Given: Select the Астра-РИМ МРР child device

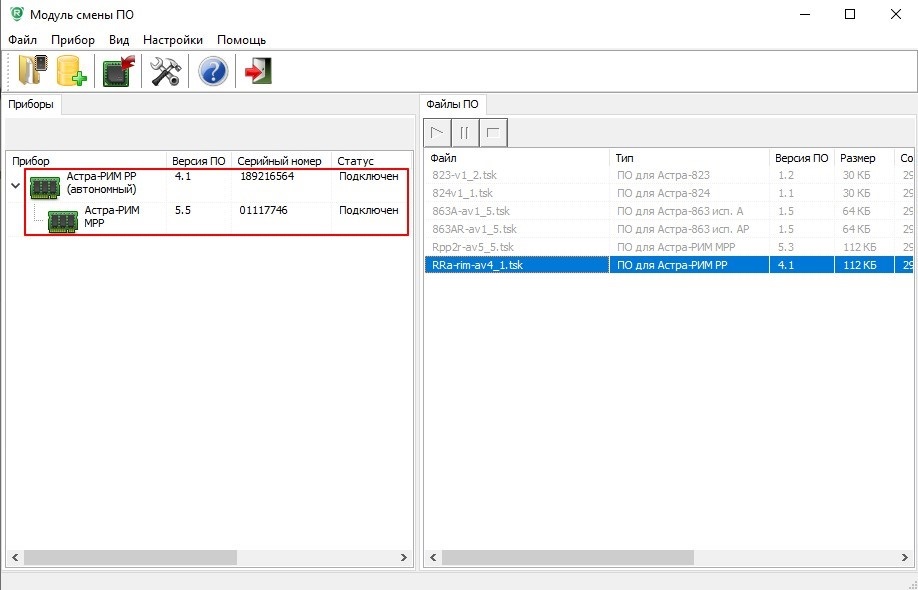Looking at the screenshot, I should (x=110, y=217).
